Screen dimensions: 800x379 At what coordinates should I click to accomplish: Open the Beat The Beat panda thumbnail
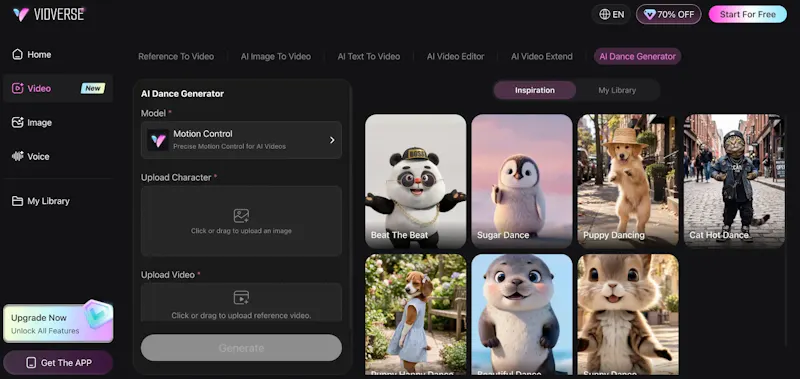[416, 181]
